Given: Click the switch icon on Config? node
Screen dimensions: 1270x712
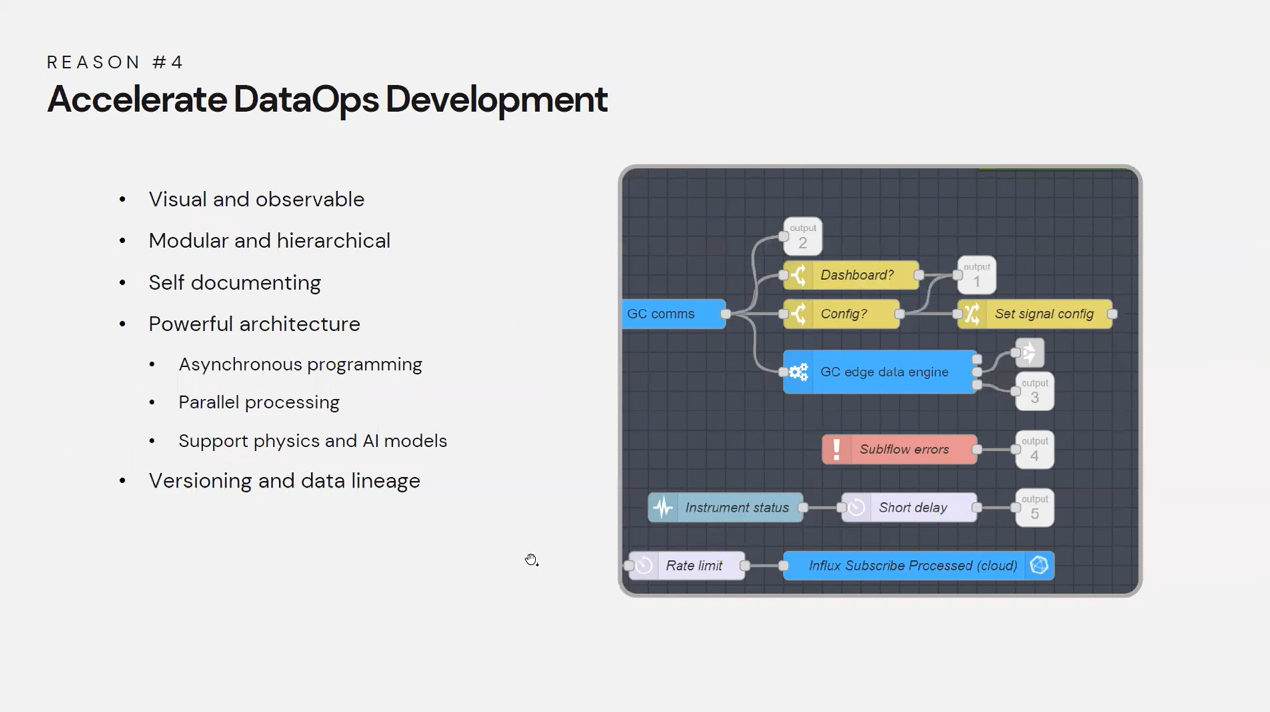Looking at the screenshot, I should [x=798, y=314].
